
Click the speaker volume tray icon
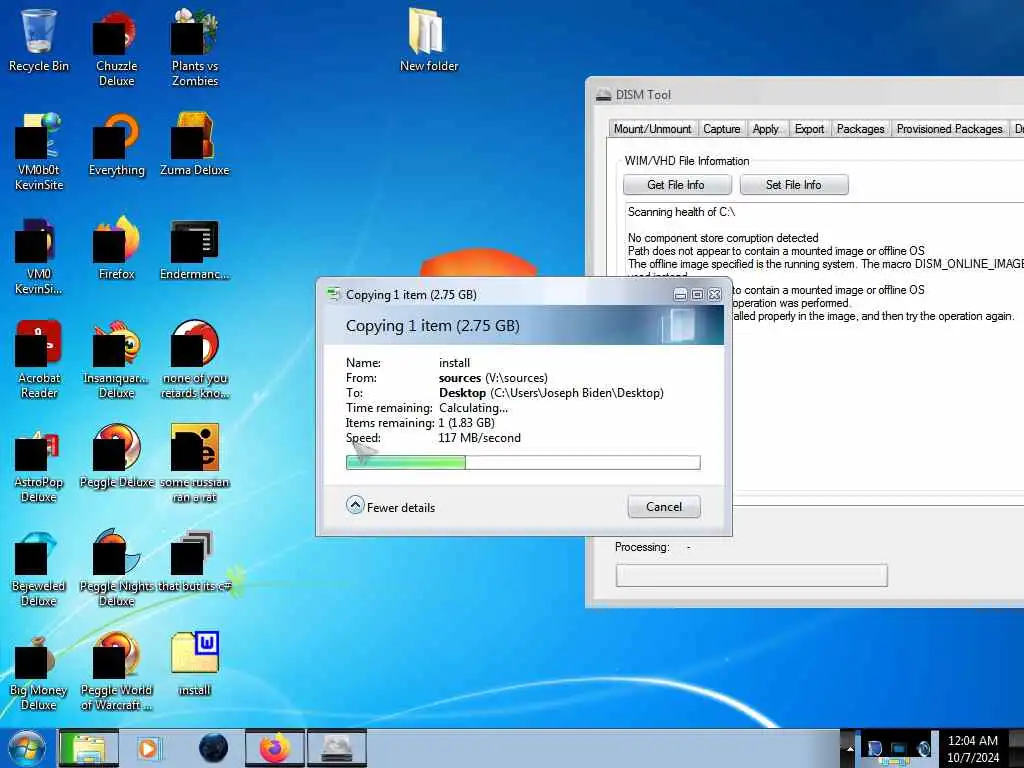pos(923,748)
